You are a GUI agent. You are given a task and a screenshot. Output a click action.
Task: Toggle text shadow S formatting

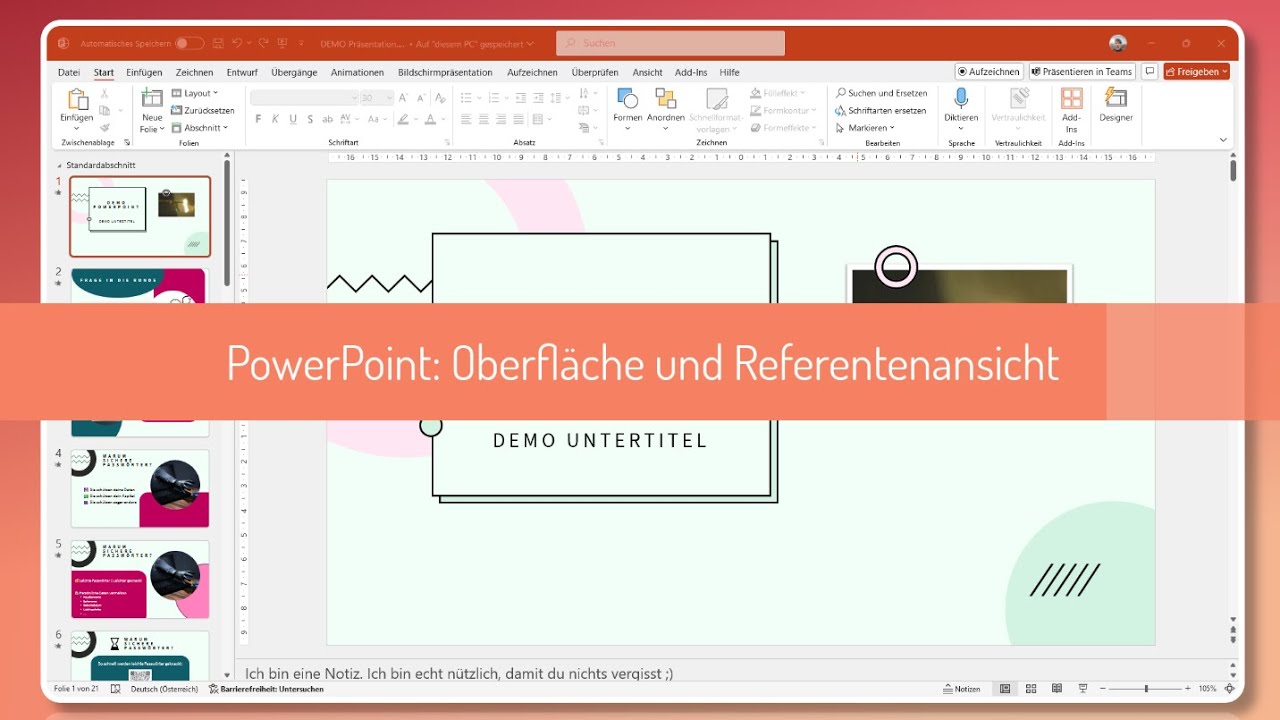(310, 119)
